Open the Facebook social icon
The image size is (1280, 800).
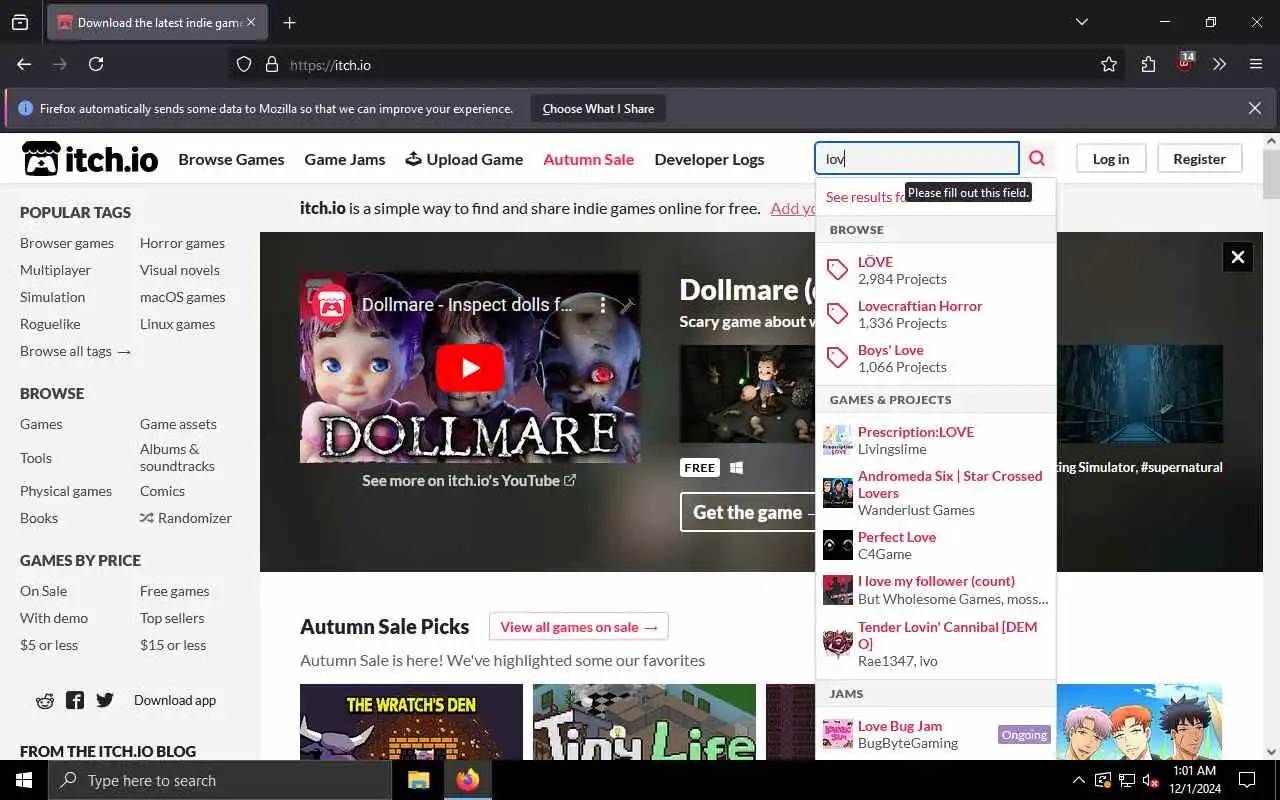[75, 700]
